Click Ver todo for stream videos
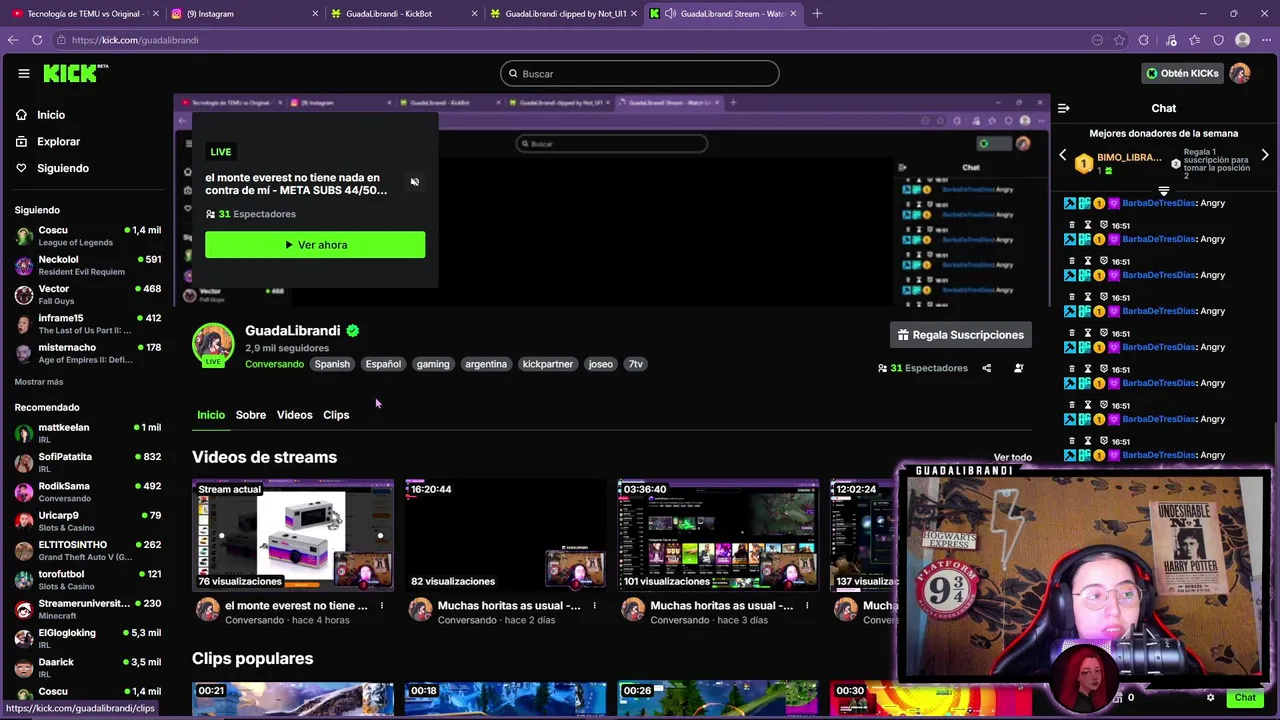The height and width of the screenshot is (720, 1280). [x=1012, y=457]
